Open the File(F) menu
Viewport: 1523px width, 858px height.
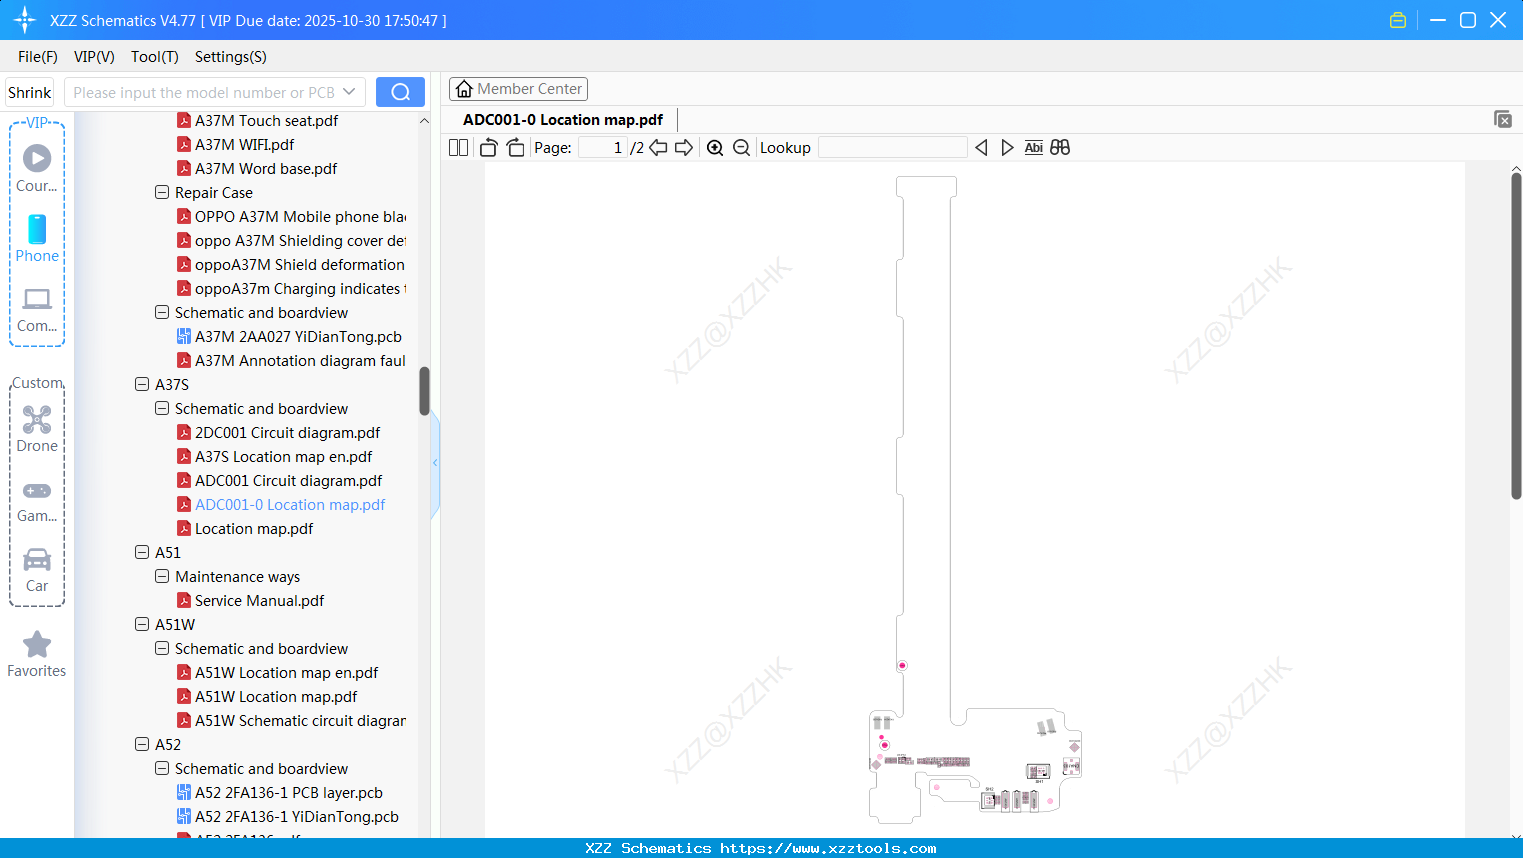(38, 57)
